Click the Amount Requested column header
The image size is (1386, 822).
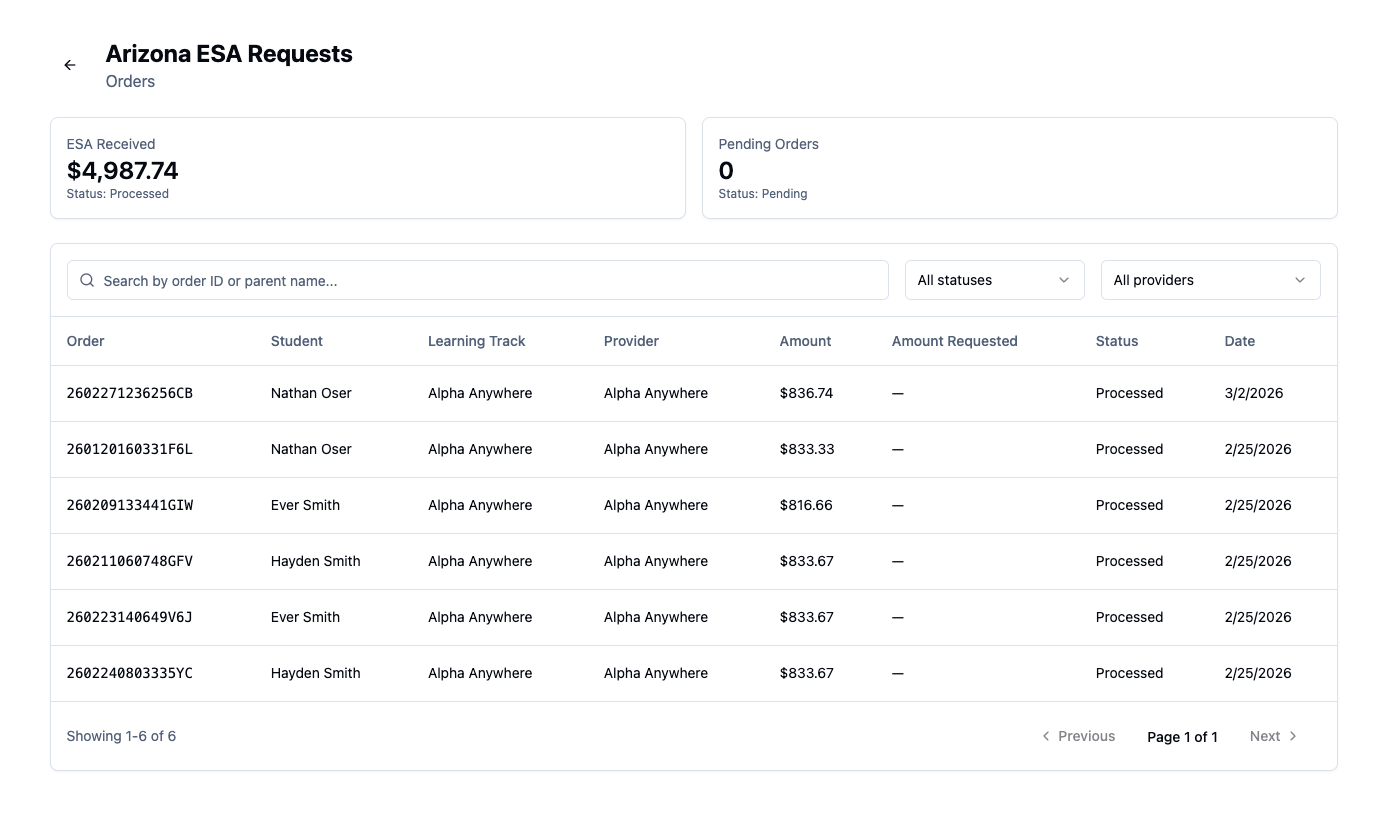954,341
